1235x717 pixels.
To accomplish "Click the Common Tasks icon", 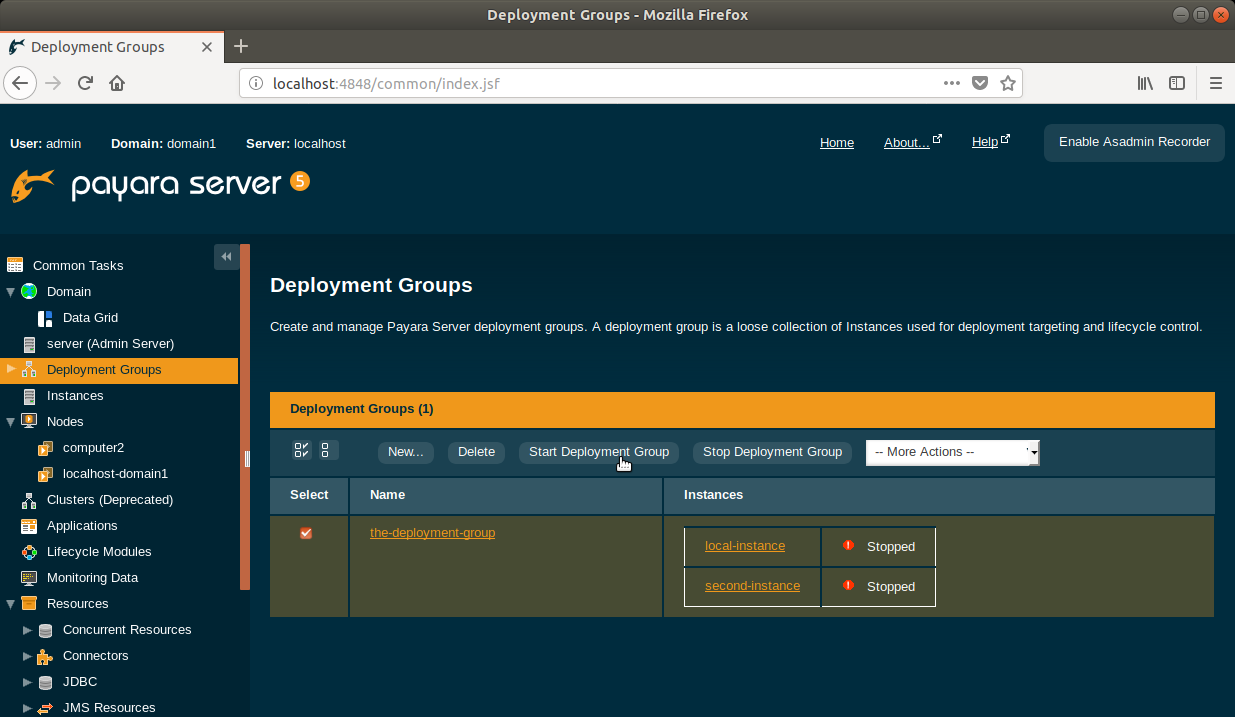I will click(x=15, y=265).
